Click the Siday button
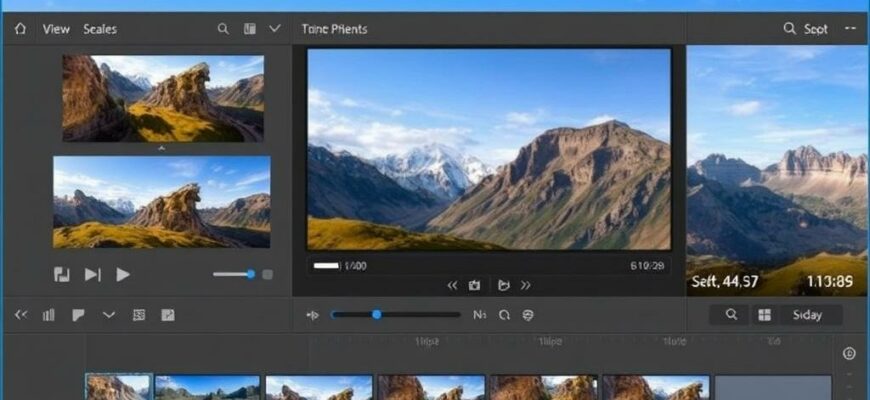This screenshot has height=400, width=870. 809,315
